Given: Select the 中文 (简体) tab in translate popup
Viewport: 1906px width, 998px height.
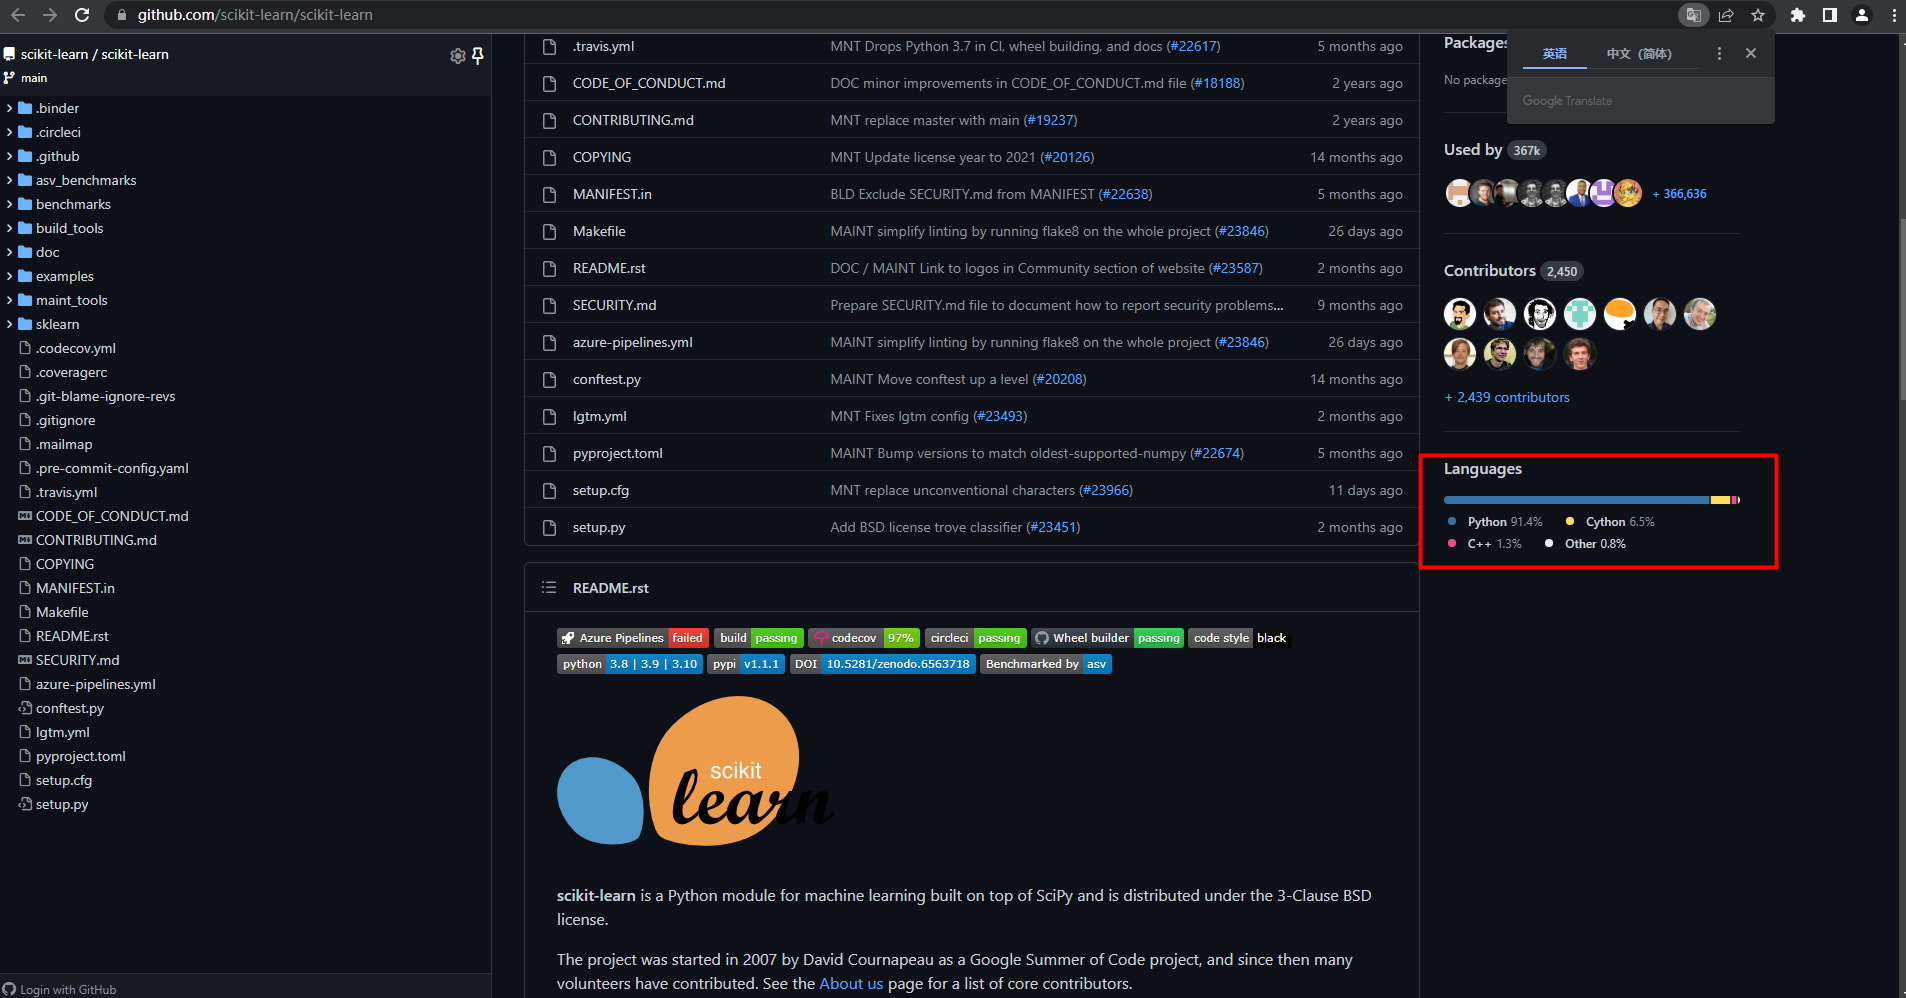Looking at the screenshot, I should pos(1639,54).
